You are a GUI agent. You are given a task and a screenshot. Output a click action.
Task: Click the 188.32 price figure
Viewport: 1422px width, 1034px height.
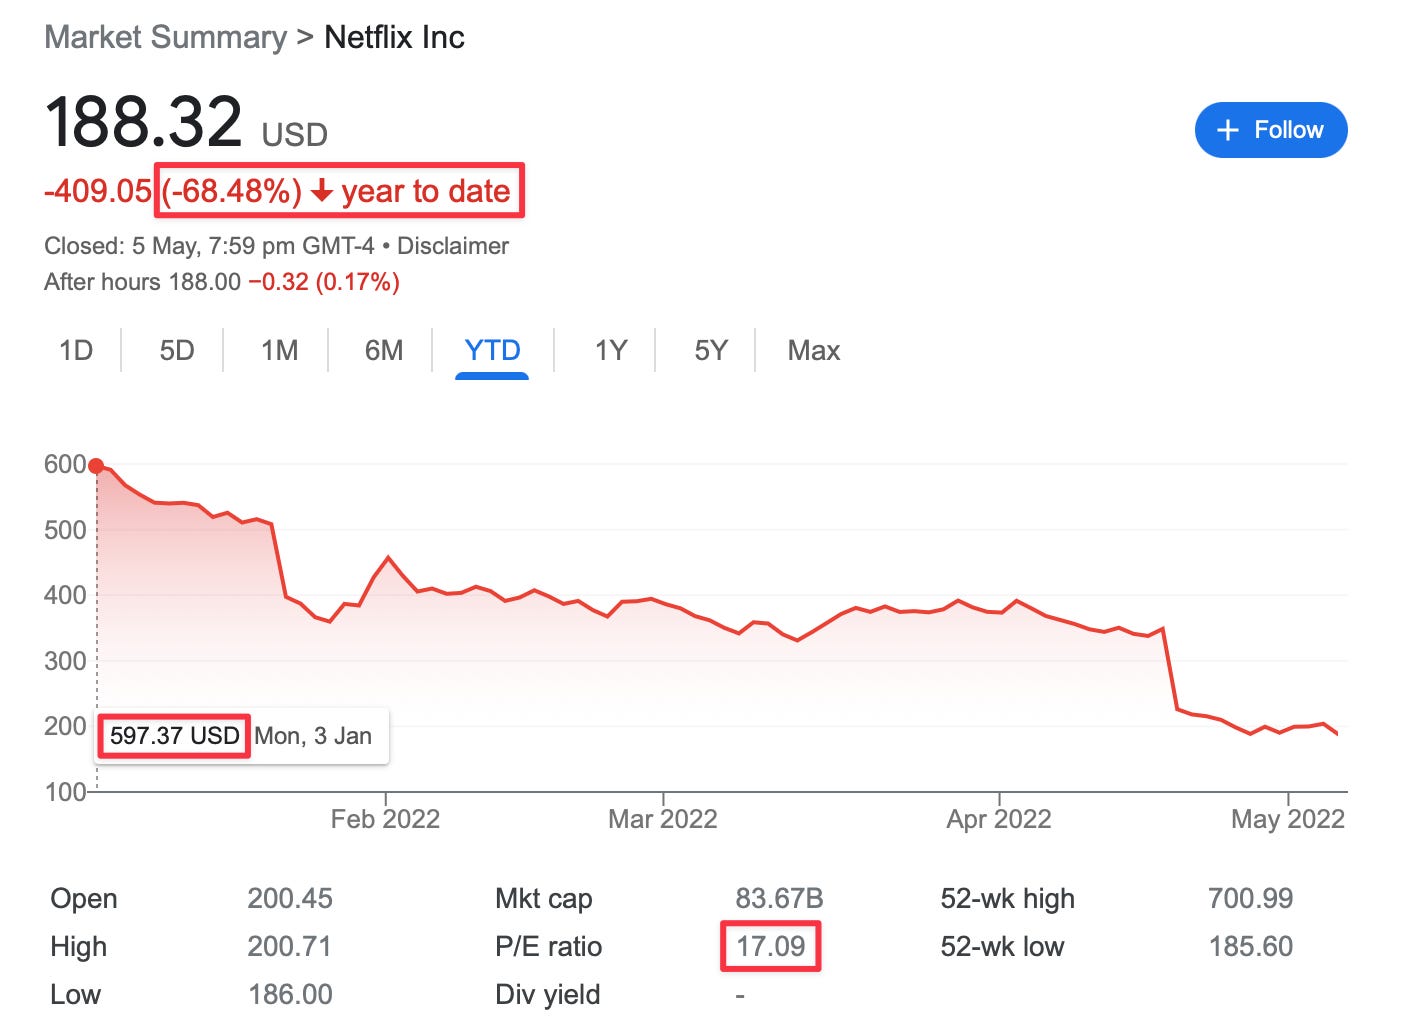[x=143, y=122]
